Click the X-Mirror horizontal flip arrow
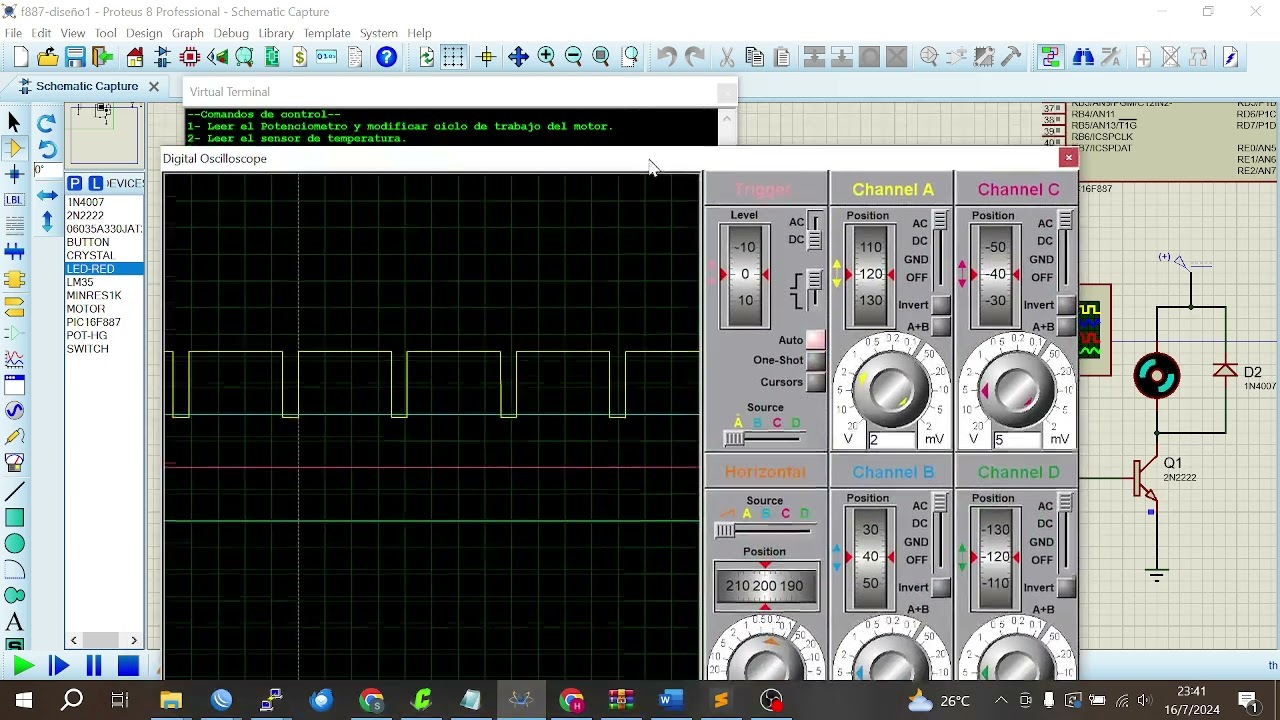 (x=46, y=196)
